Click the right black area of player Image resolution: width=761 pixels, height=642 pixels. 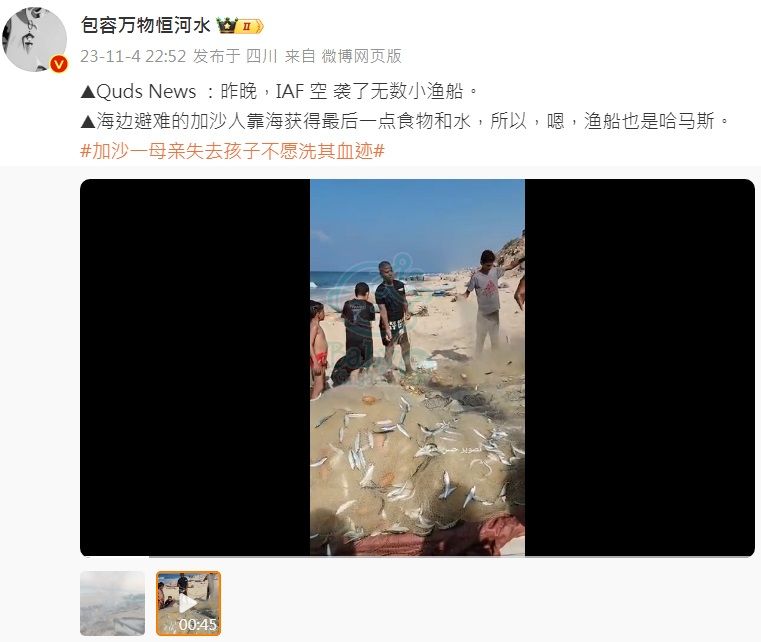[x=640, y=368]
